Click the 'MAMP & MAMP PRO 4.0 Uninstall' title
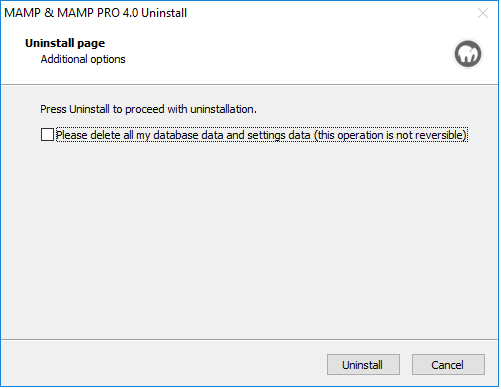The height and width of the screenshot is (389, 501). [95, 13]
